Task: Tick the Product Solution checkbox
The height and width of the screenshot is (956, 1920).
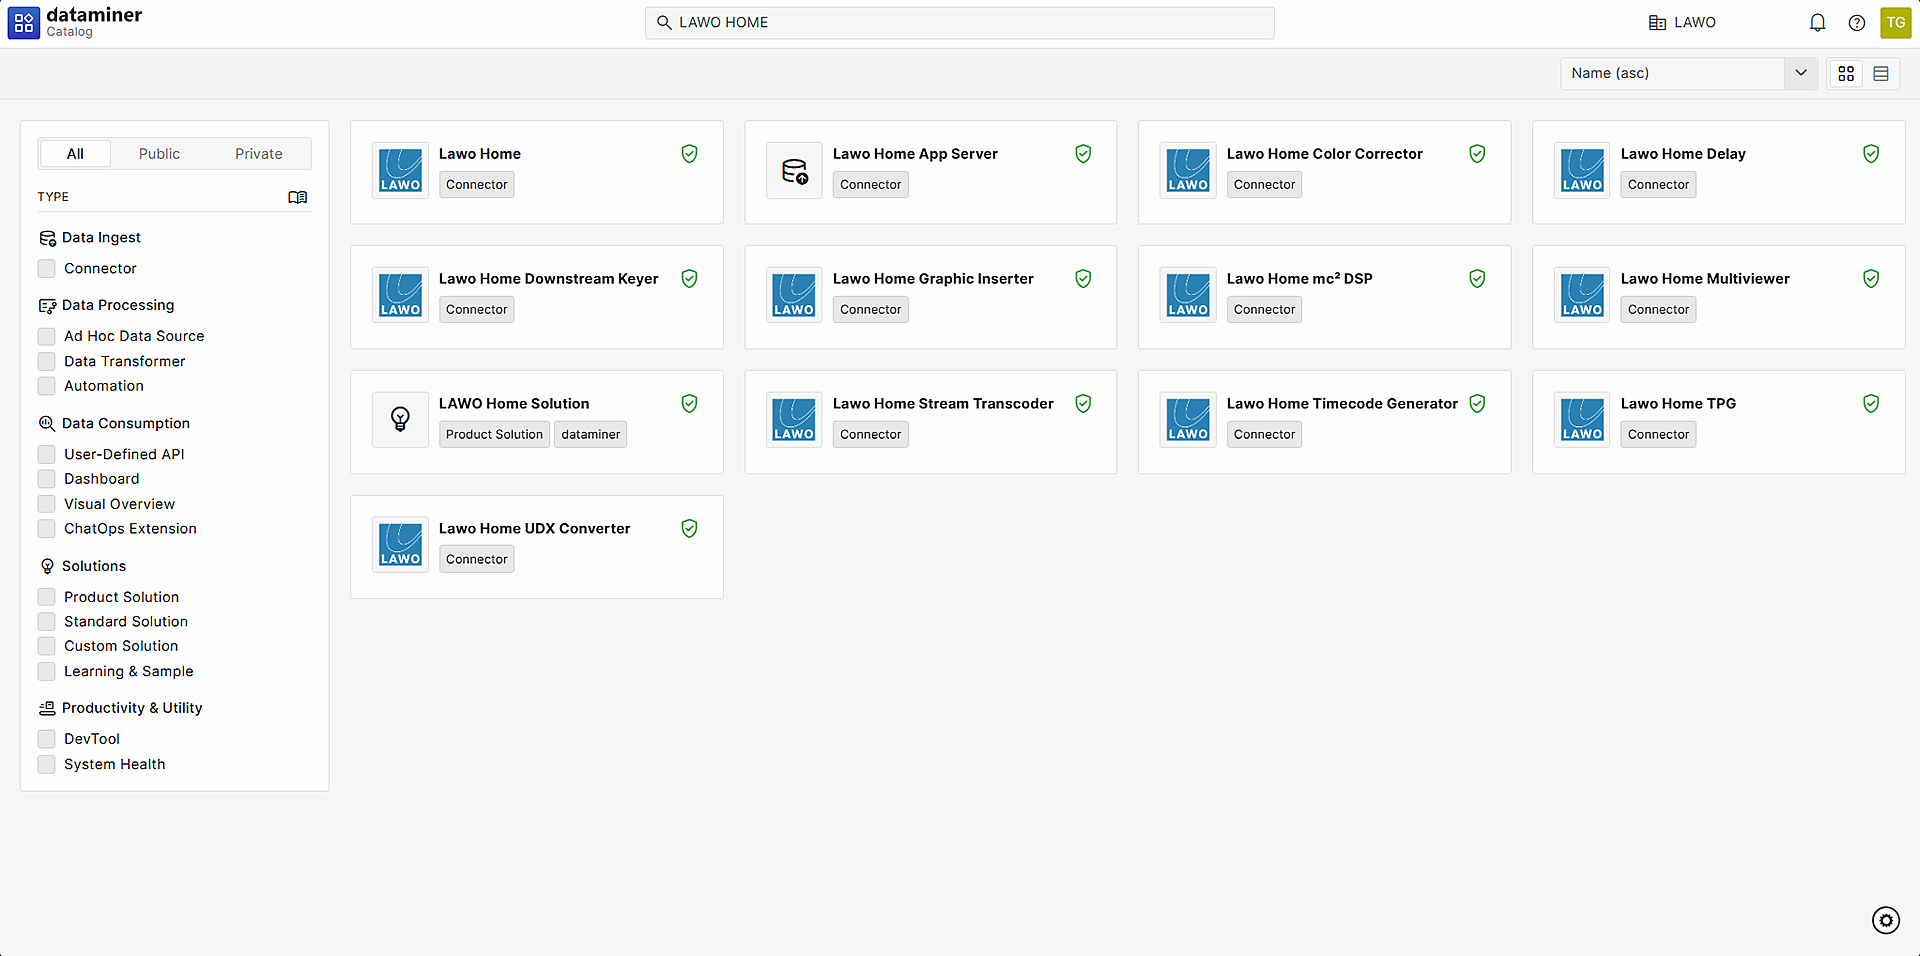Action: pos(47,597)
